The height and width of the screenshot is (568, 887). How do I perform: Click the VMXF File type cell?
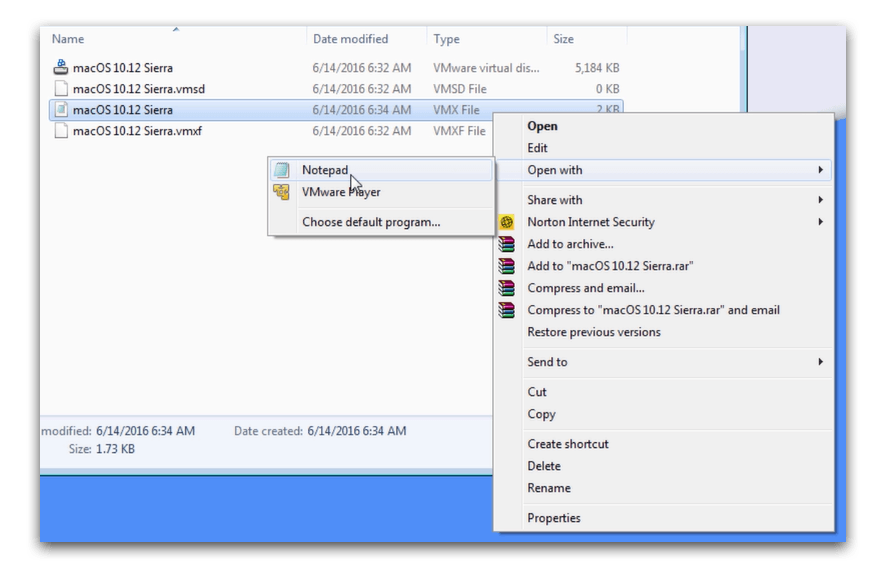point(459,131)
